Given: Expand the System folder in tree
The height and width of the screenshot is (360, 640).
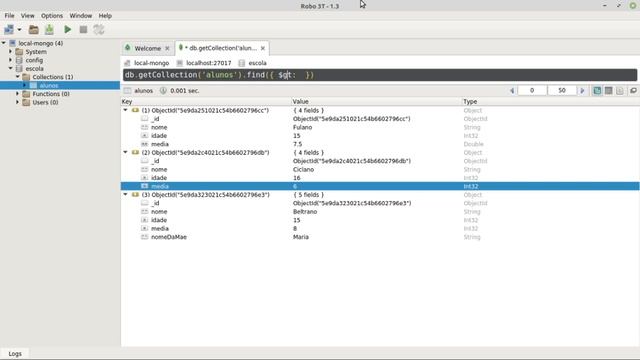Looking at the screenshot, I should click(x=11, y=51).
